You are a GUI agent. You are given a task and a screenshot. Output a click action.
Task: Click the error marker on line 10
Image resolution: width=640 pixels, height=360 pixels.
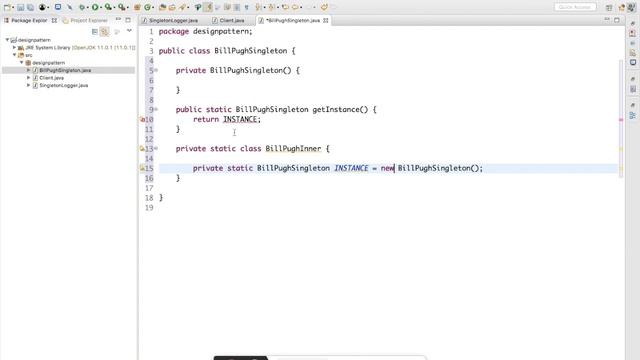[x=142, y=119]
